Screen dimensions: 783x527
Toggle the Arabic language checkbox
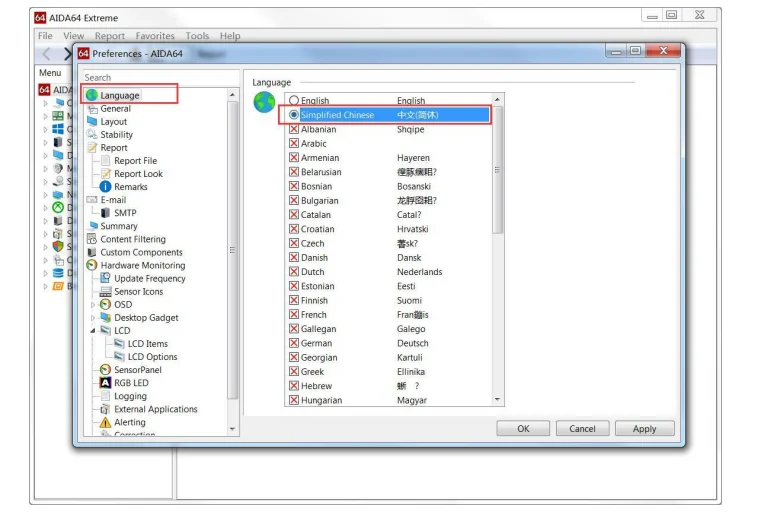pyautogui.click(x=294, y=143)
